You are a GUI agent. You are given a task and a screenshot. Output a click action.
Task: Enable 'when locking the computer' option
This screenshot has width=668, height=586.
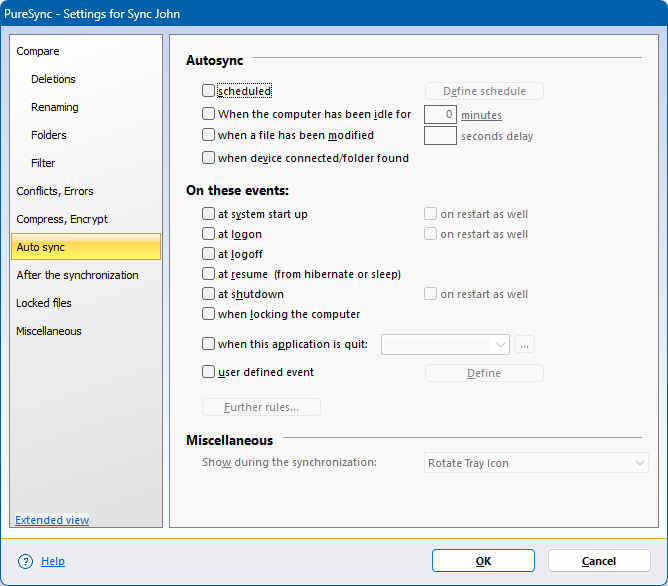pos(208,313)
